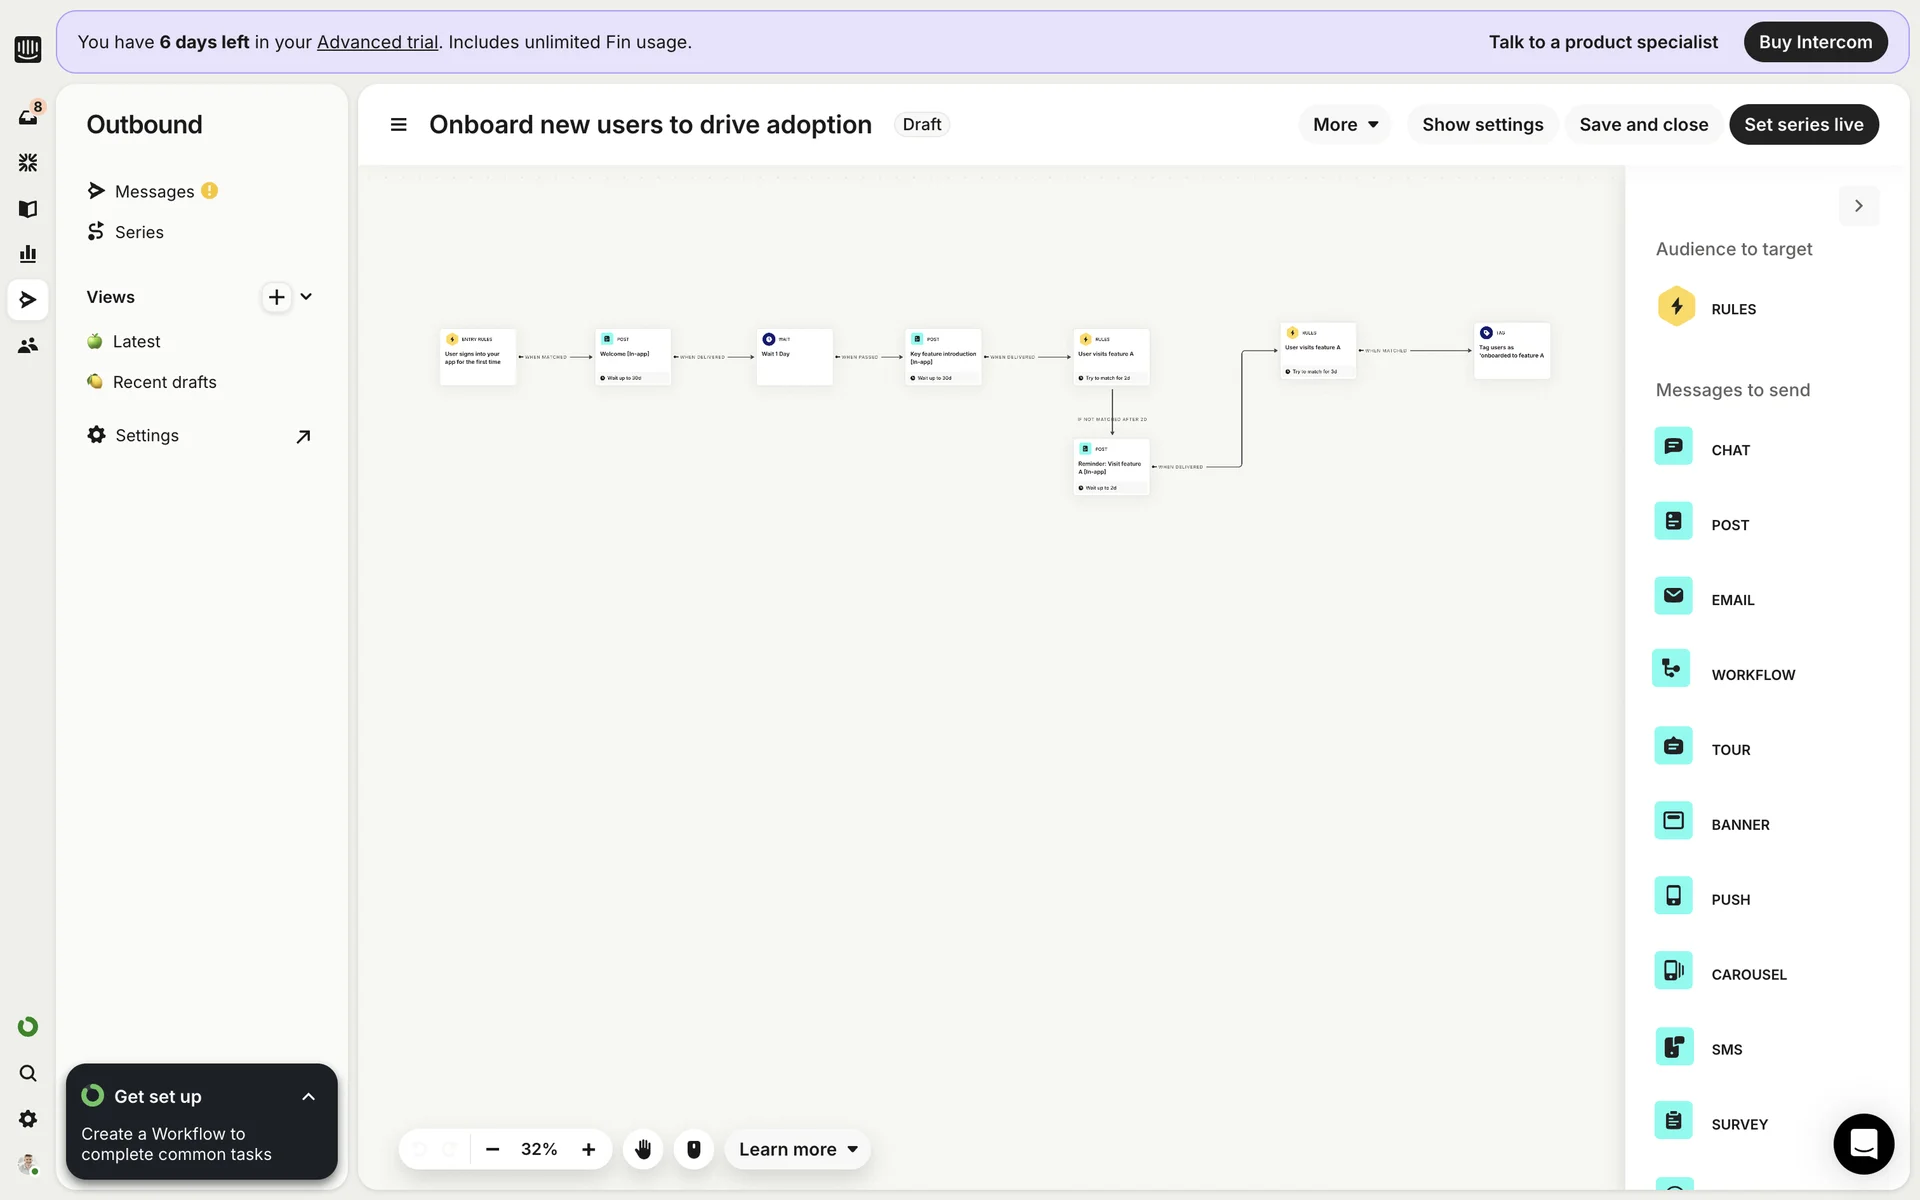
Task: Pick the CHAT message block icon
Action: click(1673, 447)
